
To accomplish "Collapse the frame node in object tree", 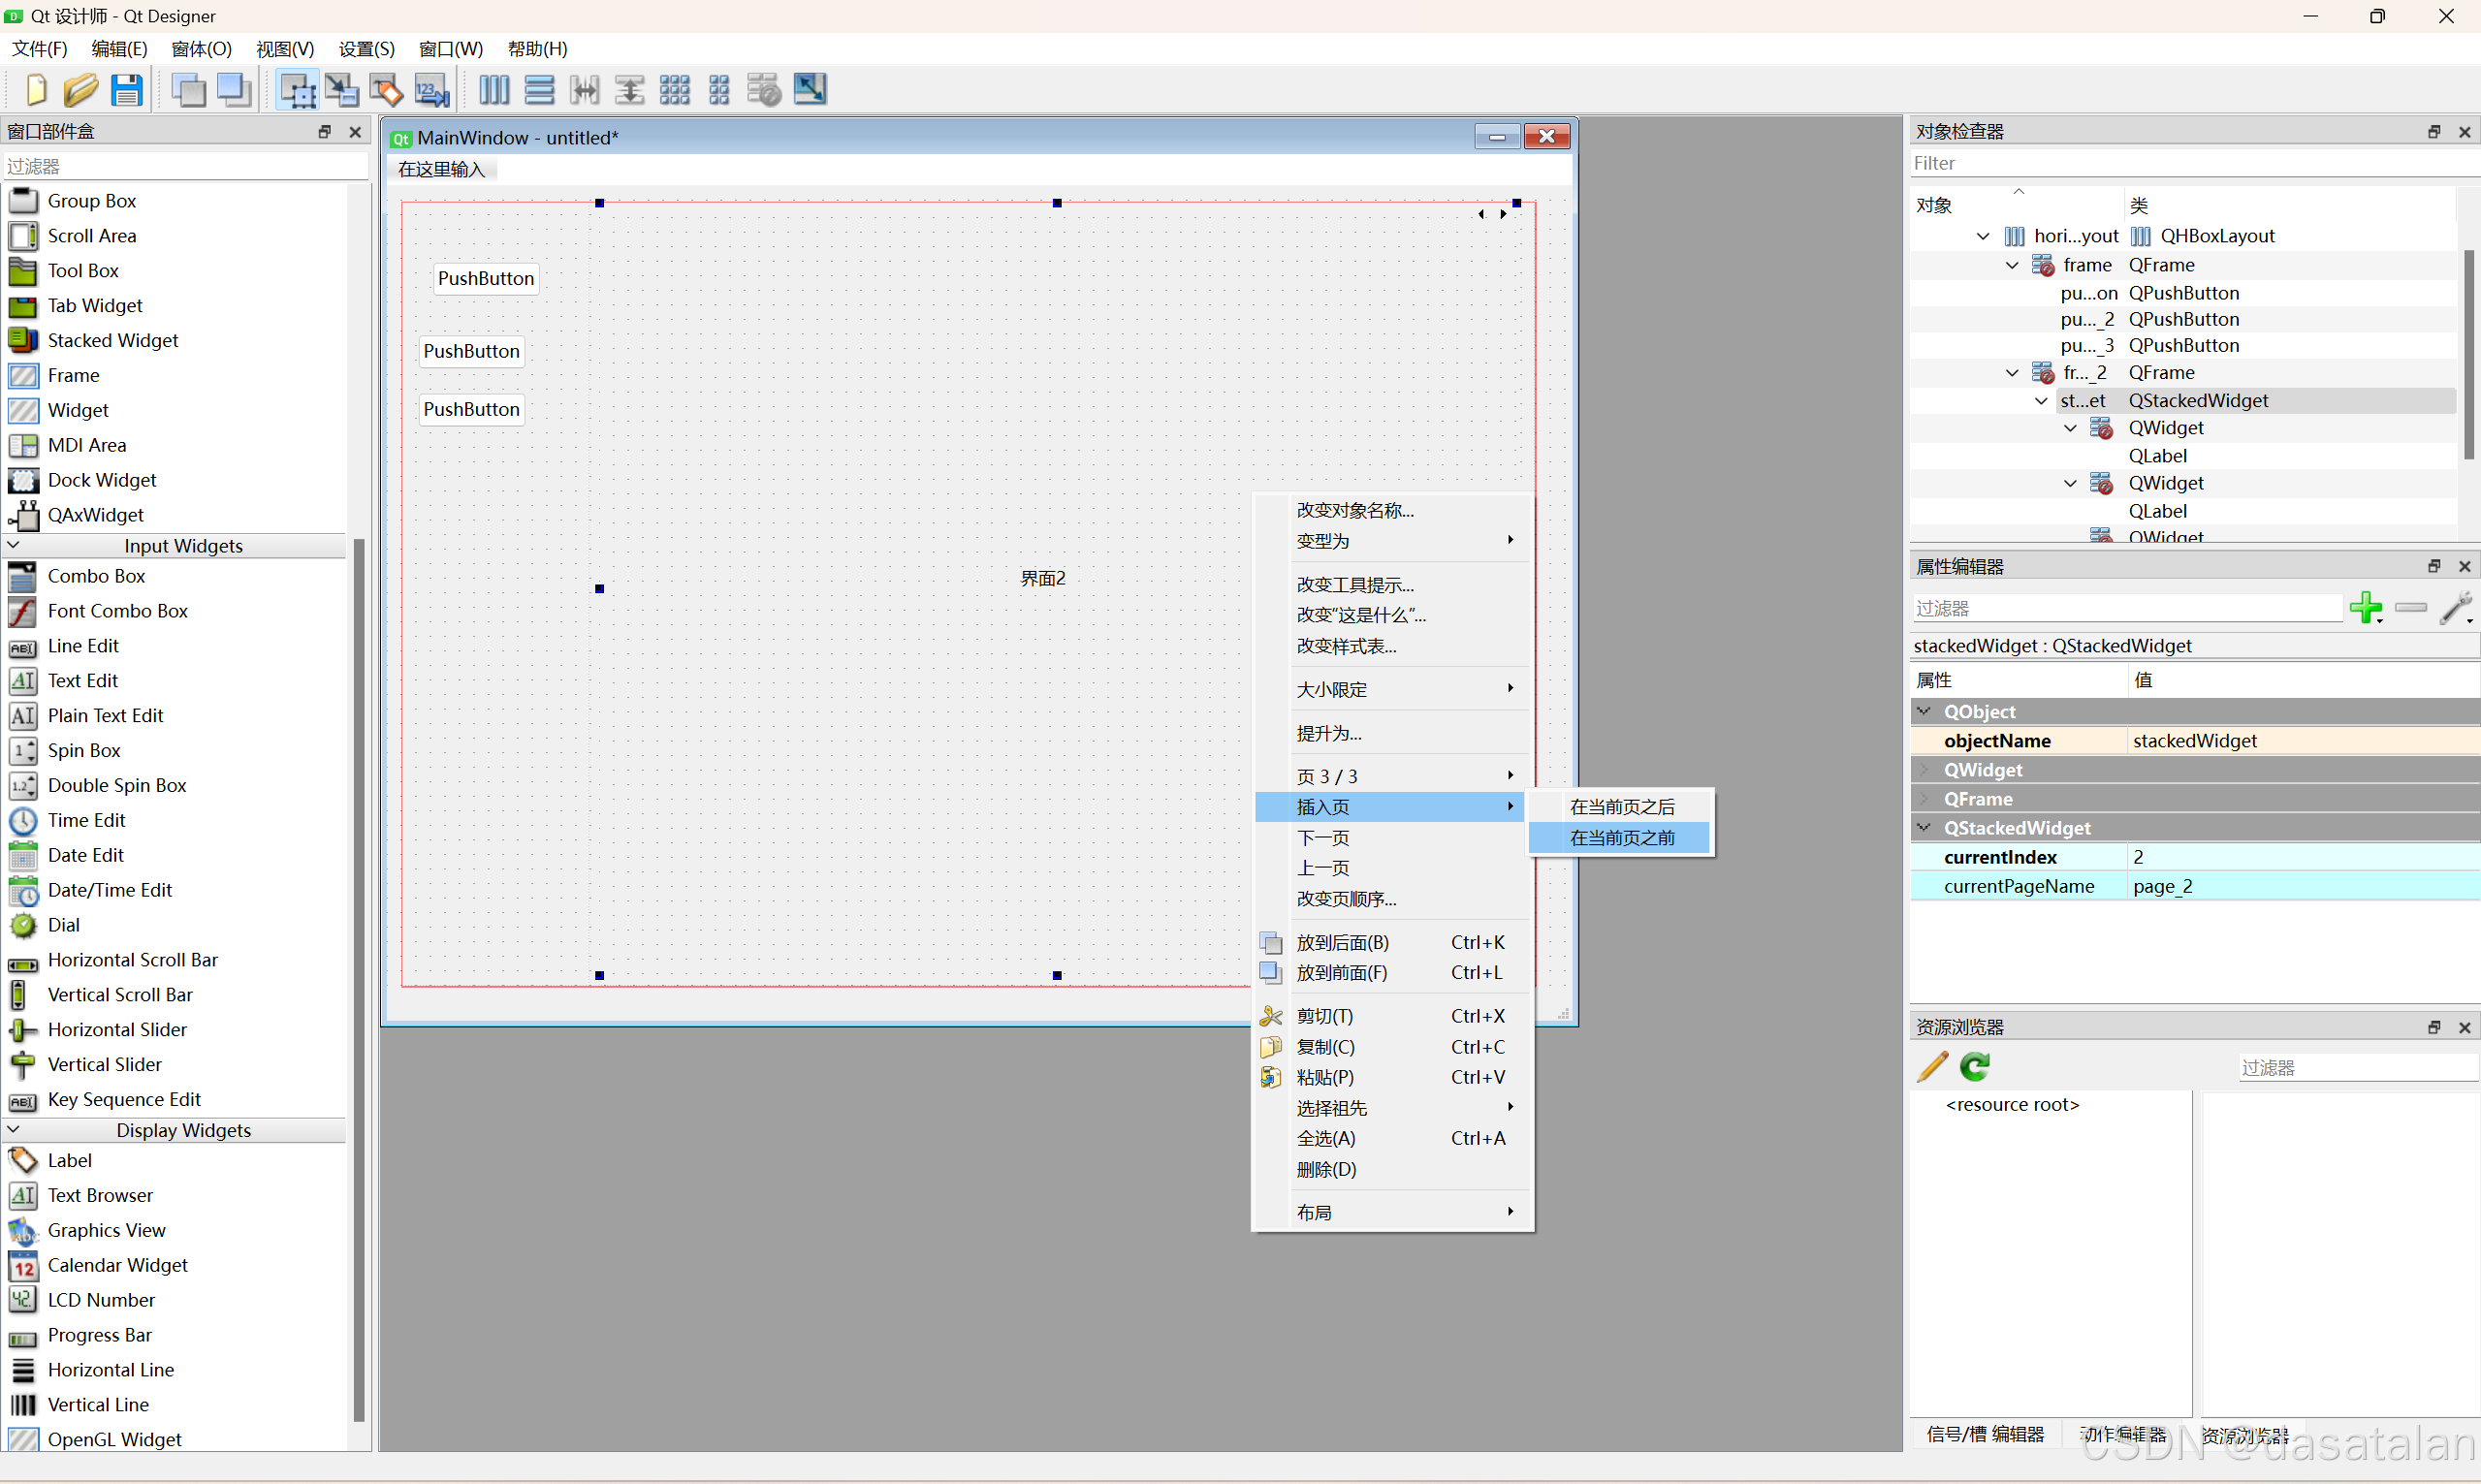I will pos(2012,265).
